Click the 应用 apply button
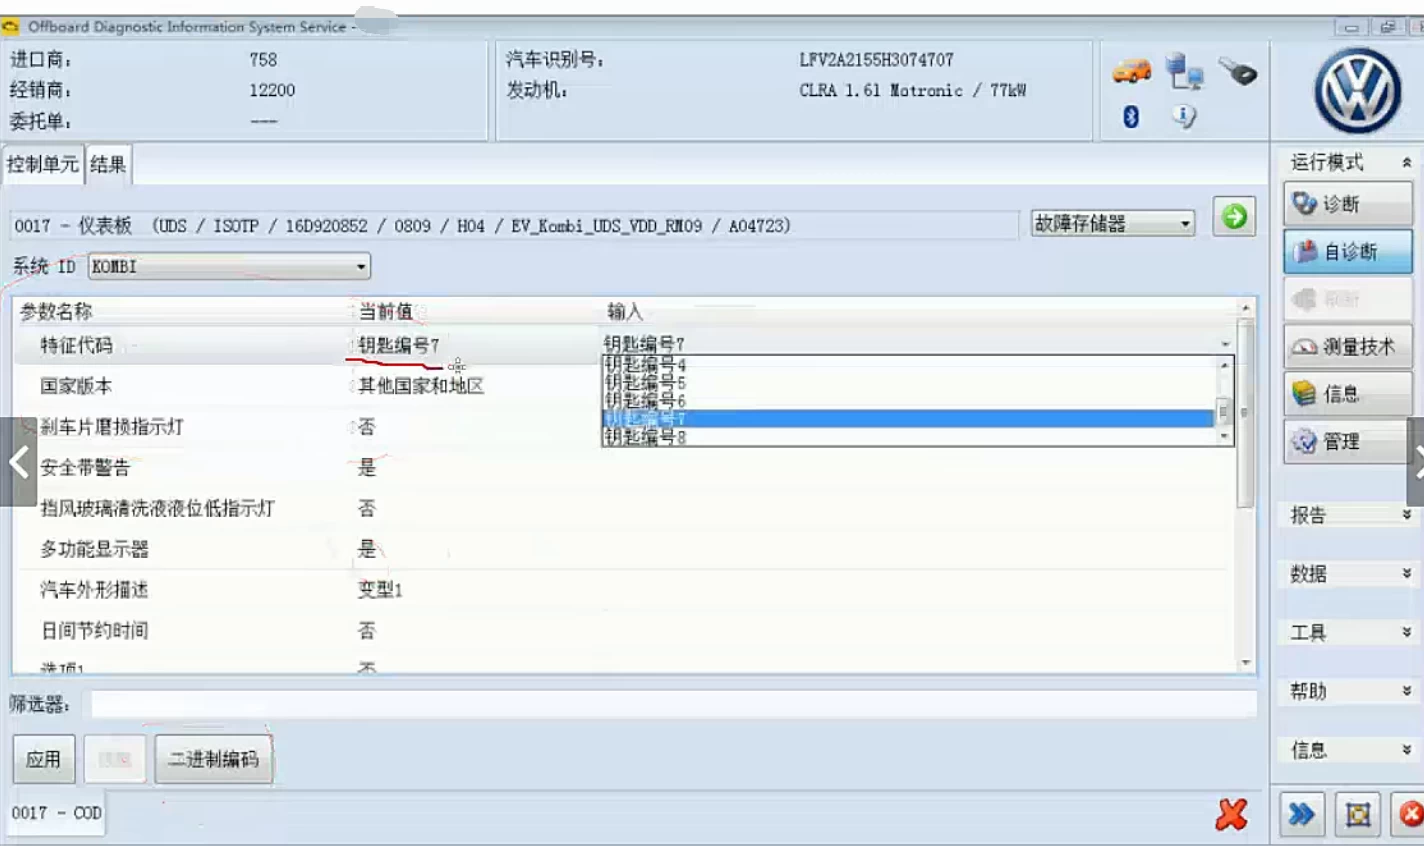This screenshot has height=846, width=1424. pyautogui.click(x=43, y=759)
